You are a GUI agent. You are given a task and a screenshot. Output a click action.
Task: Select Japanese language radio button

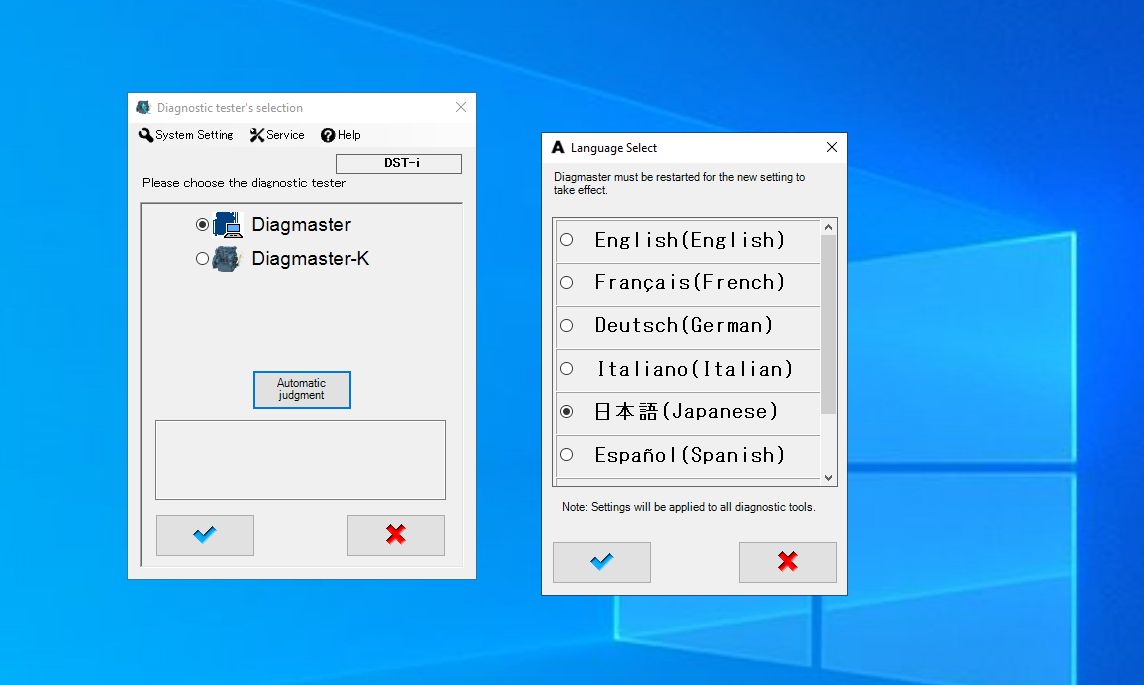tap(566, 411)
